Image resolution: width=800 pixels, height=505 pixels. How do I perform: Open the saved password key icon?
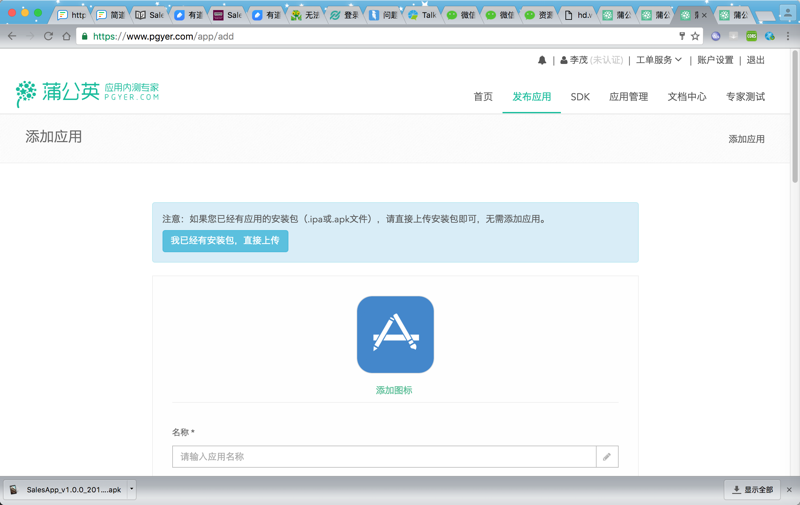682,36
